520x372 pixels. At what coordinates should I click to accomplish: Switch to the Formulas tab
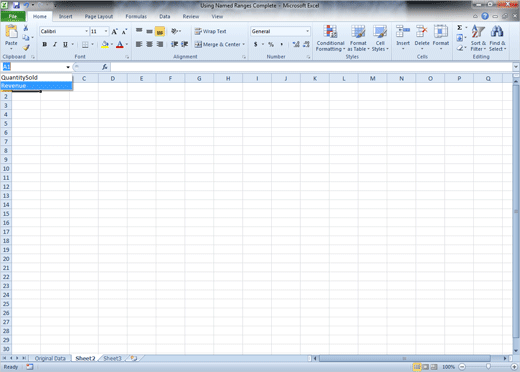(x=136, y=16)
